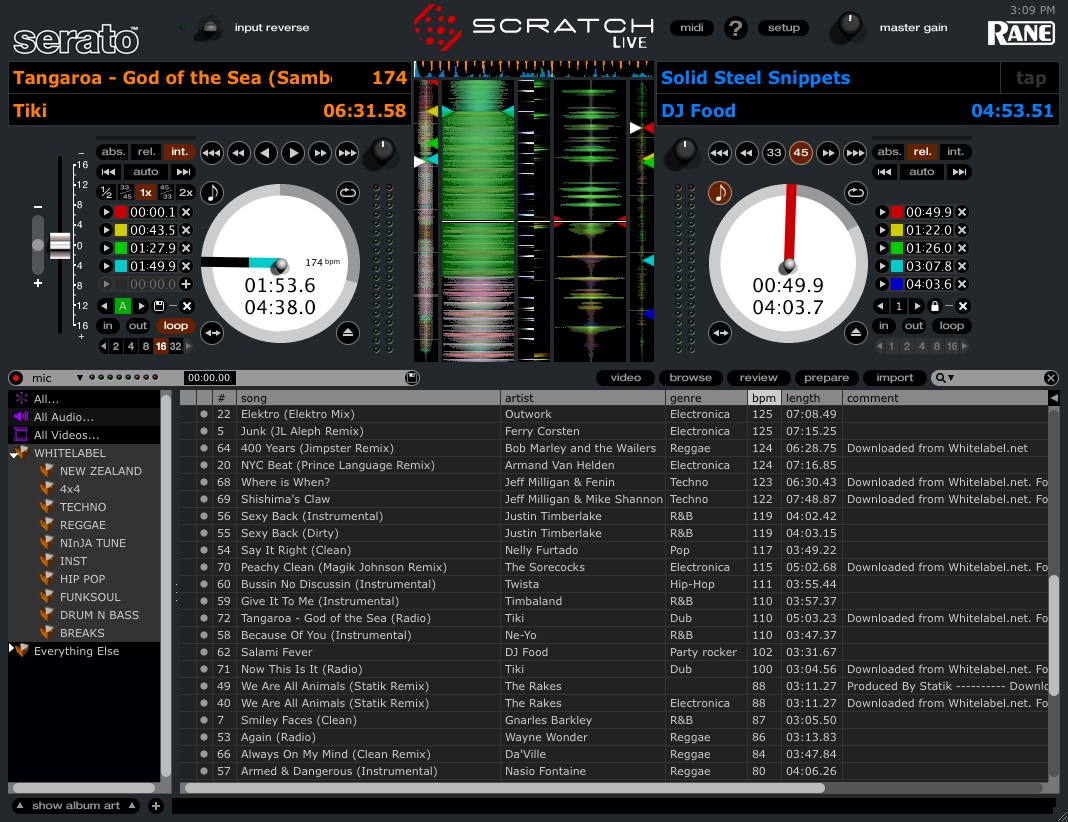Open the help question mark icon
1068x822 pixels.
coord(736,28)
